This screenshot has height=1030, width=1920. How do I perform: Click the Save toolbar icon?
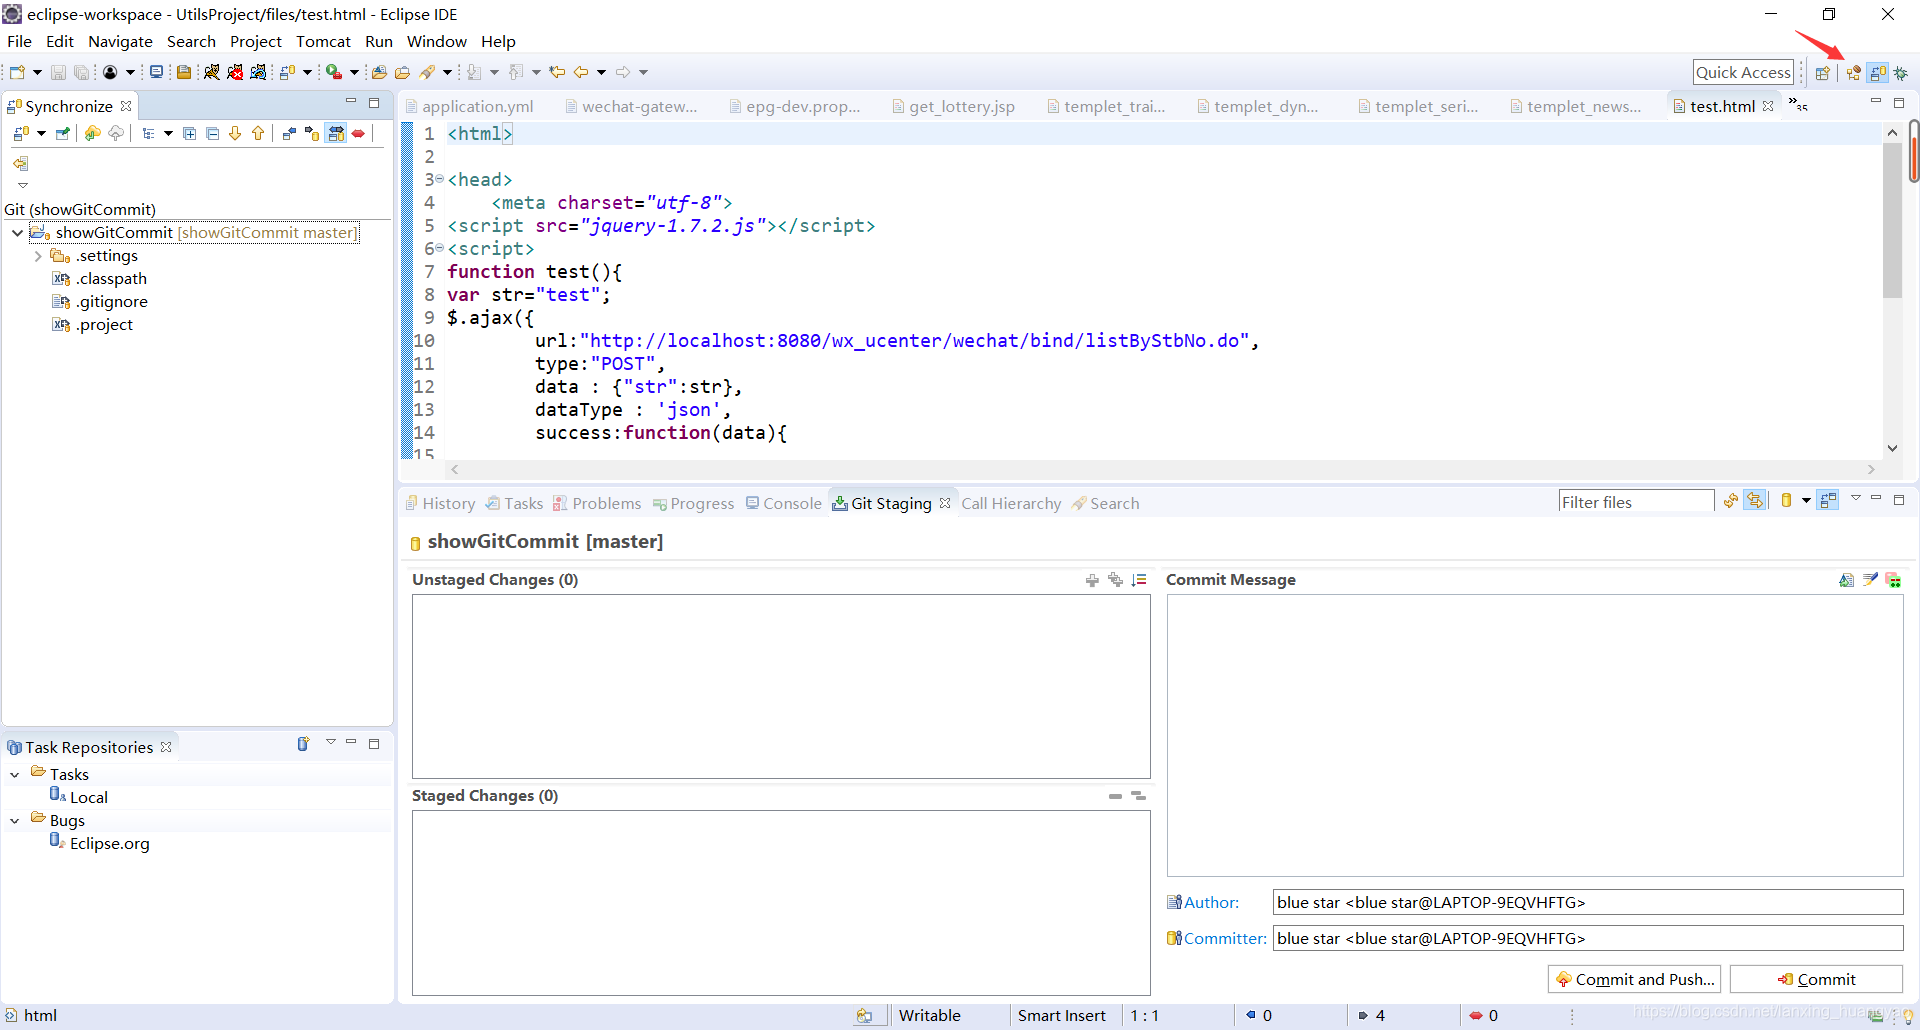(58, 72)
